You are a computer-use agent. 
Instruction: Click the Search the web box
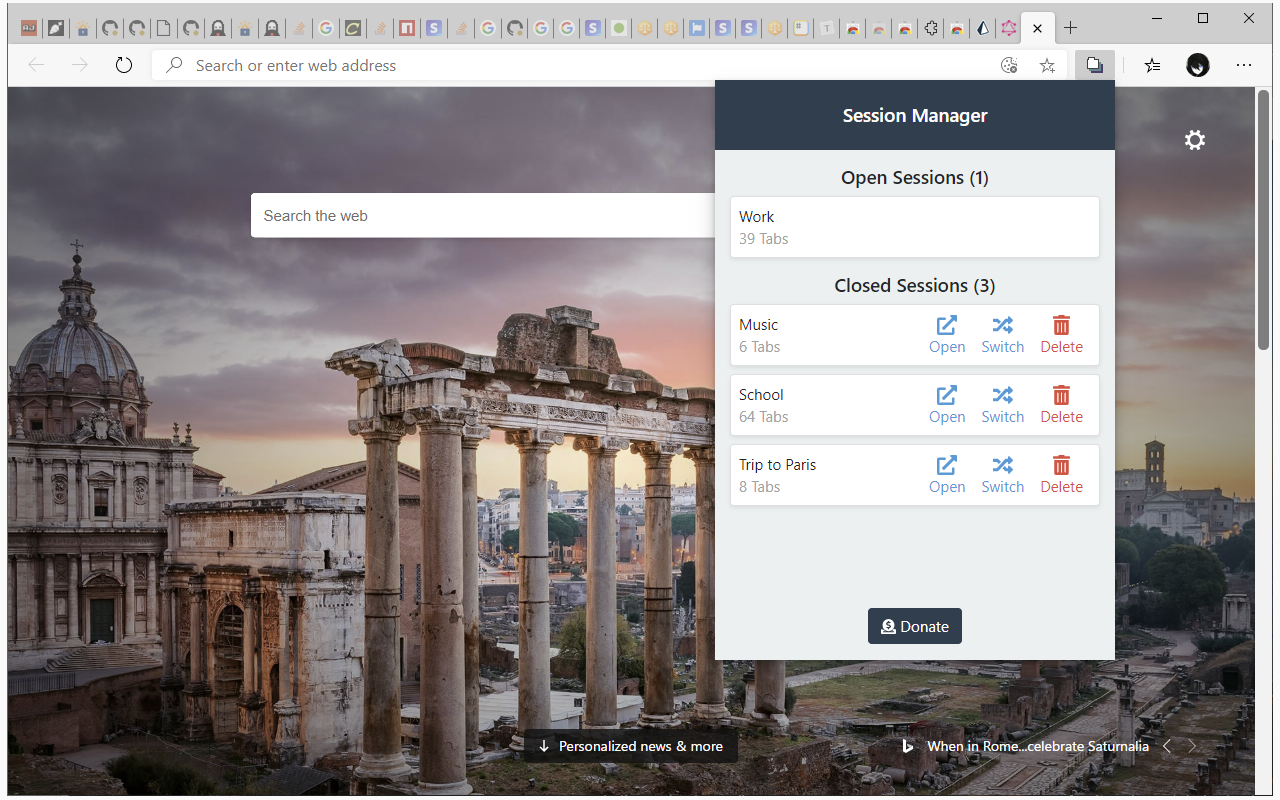click(483, 215)
